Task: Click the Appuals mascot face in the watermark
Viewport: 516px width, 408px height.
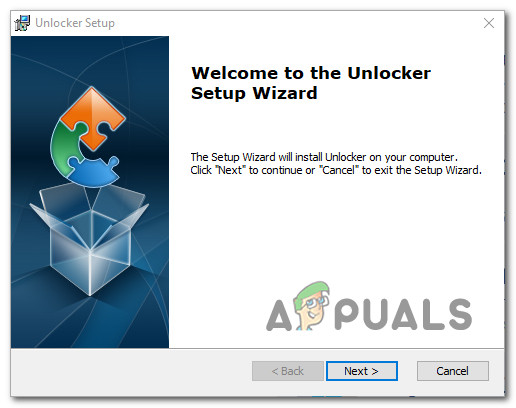Action: click(312, 305)
